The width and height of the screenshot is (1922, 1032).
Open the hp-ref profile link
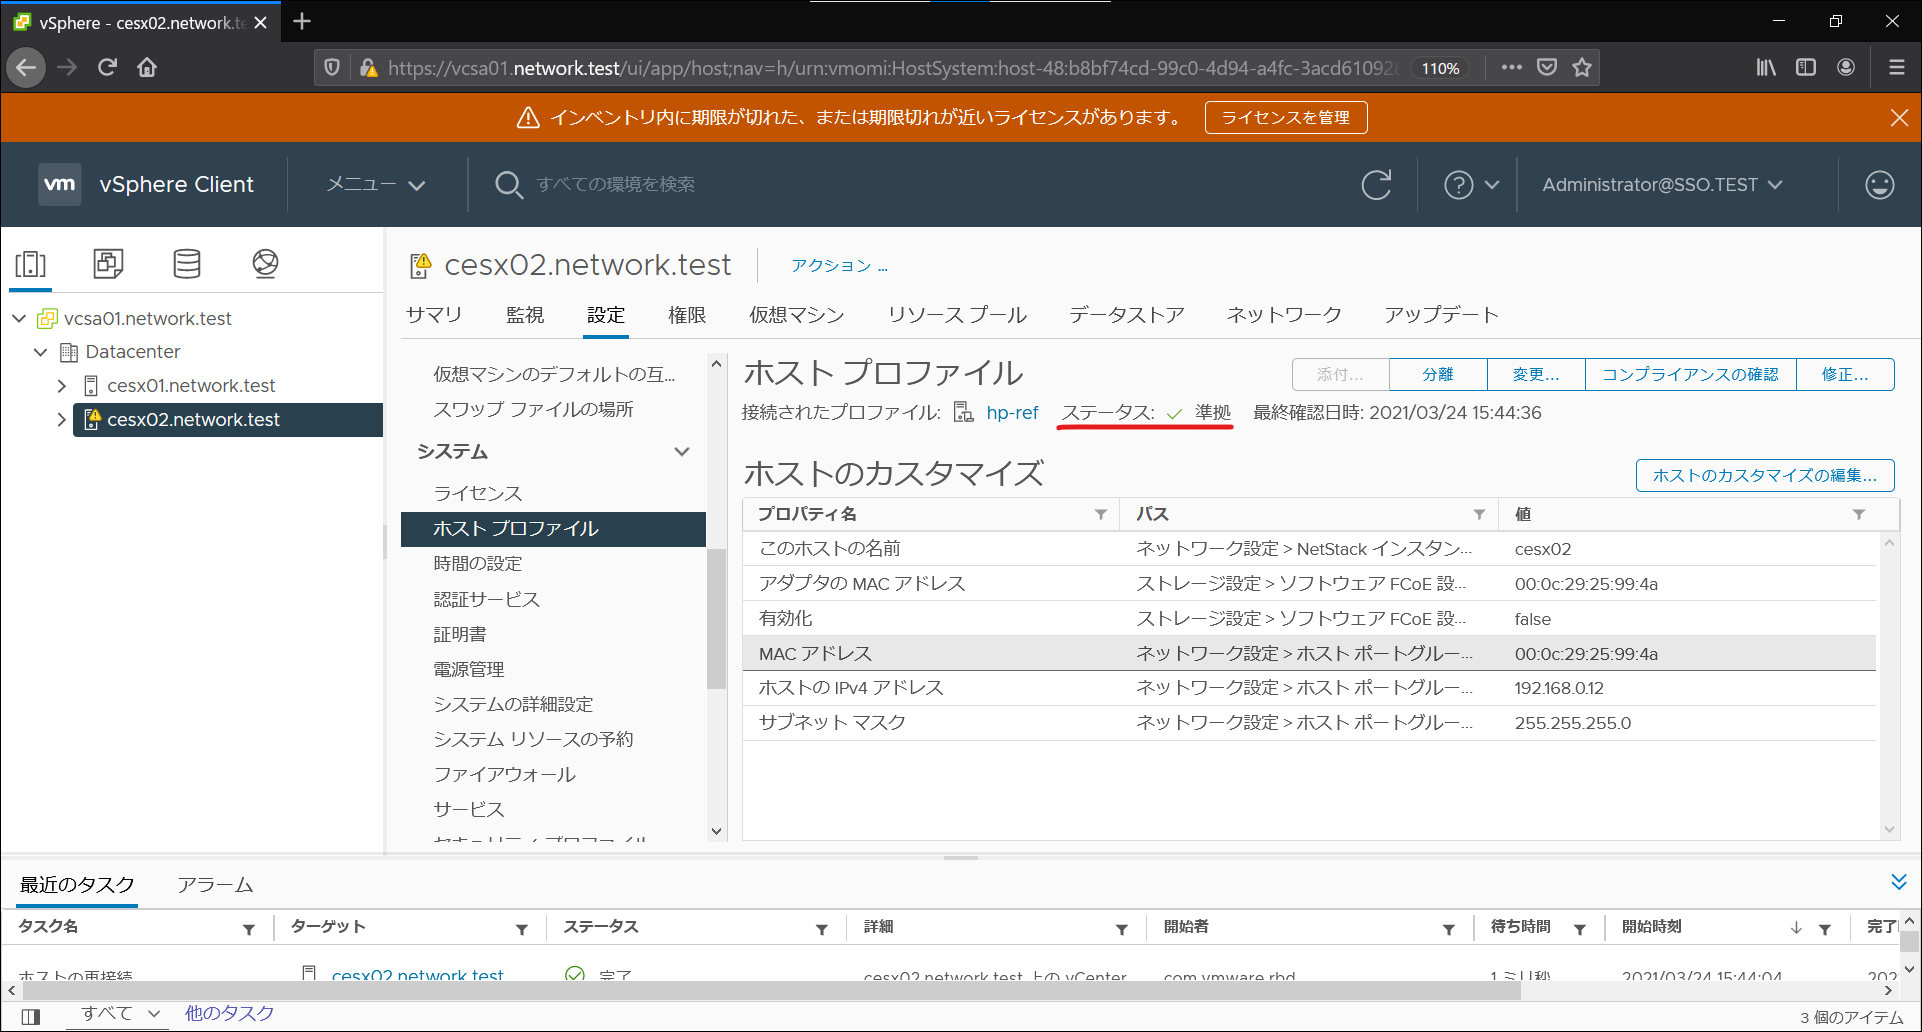tap(1012, 413)
